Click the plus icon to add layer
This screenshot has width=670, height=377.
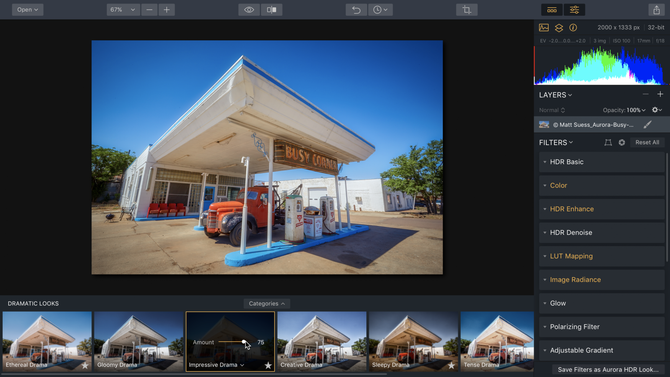point(660,94)
